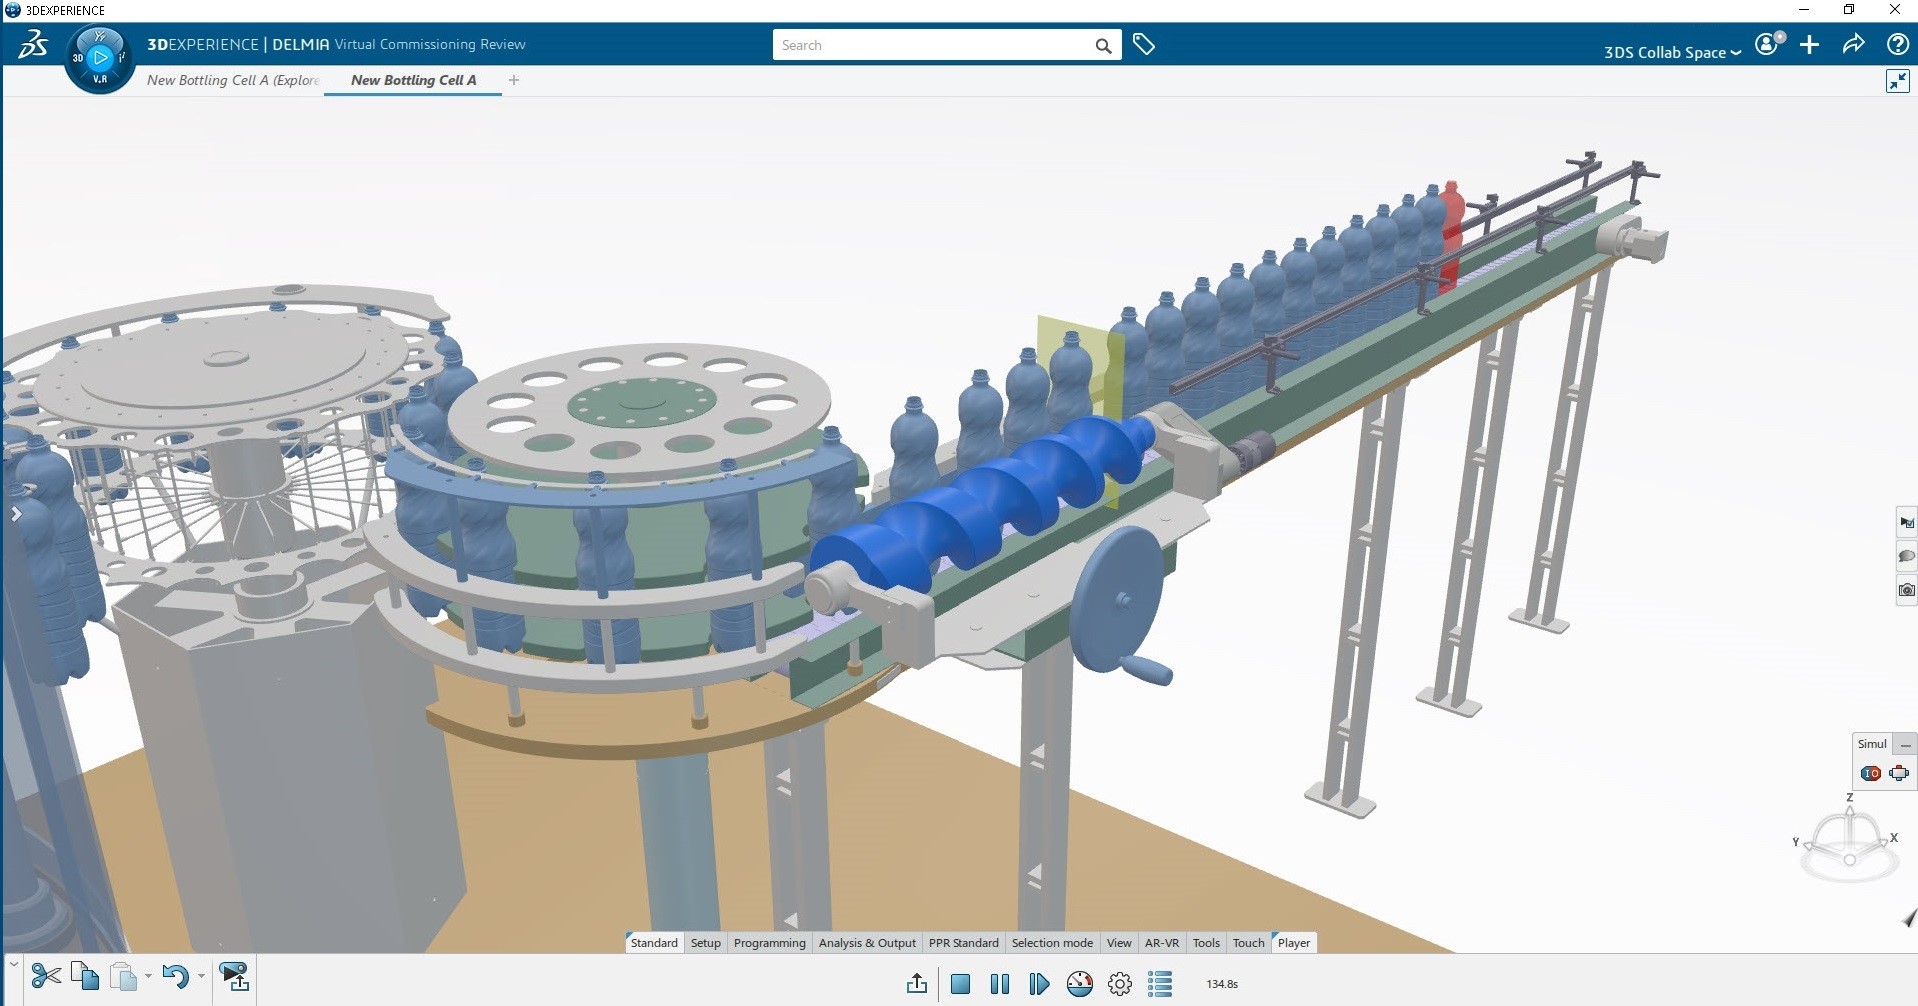Add a new tab with the plus button
The height and width of the screenshot is (1006, 1918).
pos(514,80)
